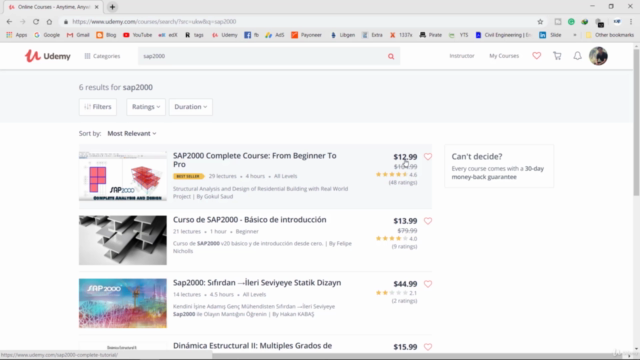This screenshot has height=360, width=640.
Task: Click the BEST SELLER badge
Action: [x=188, y=176]
